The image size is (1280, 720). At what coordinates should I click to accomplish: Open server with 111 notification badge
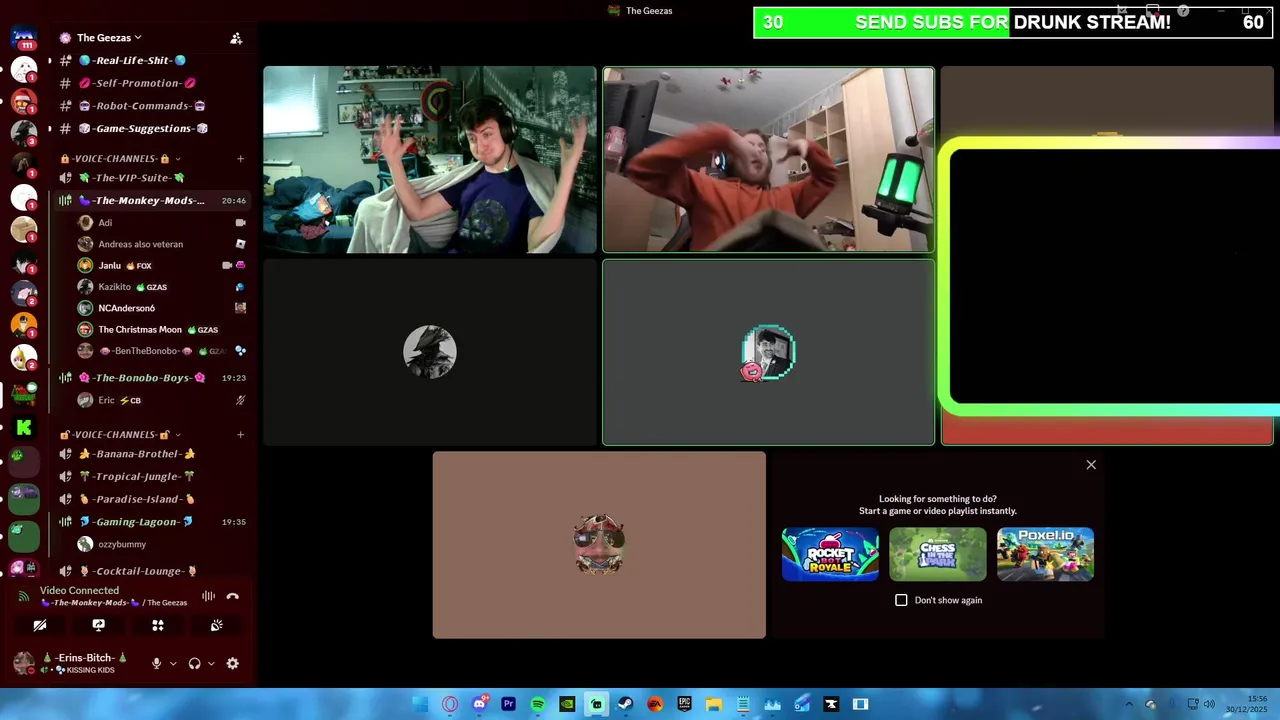(x=24, y=40)
